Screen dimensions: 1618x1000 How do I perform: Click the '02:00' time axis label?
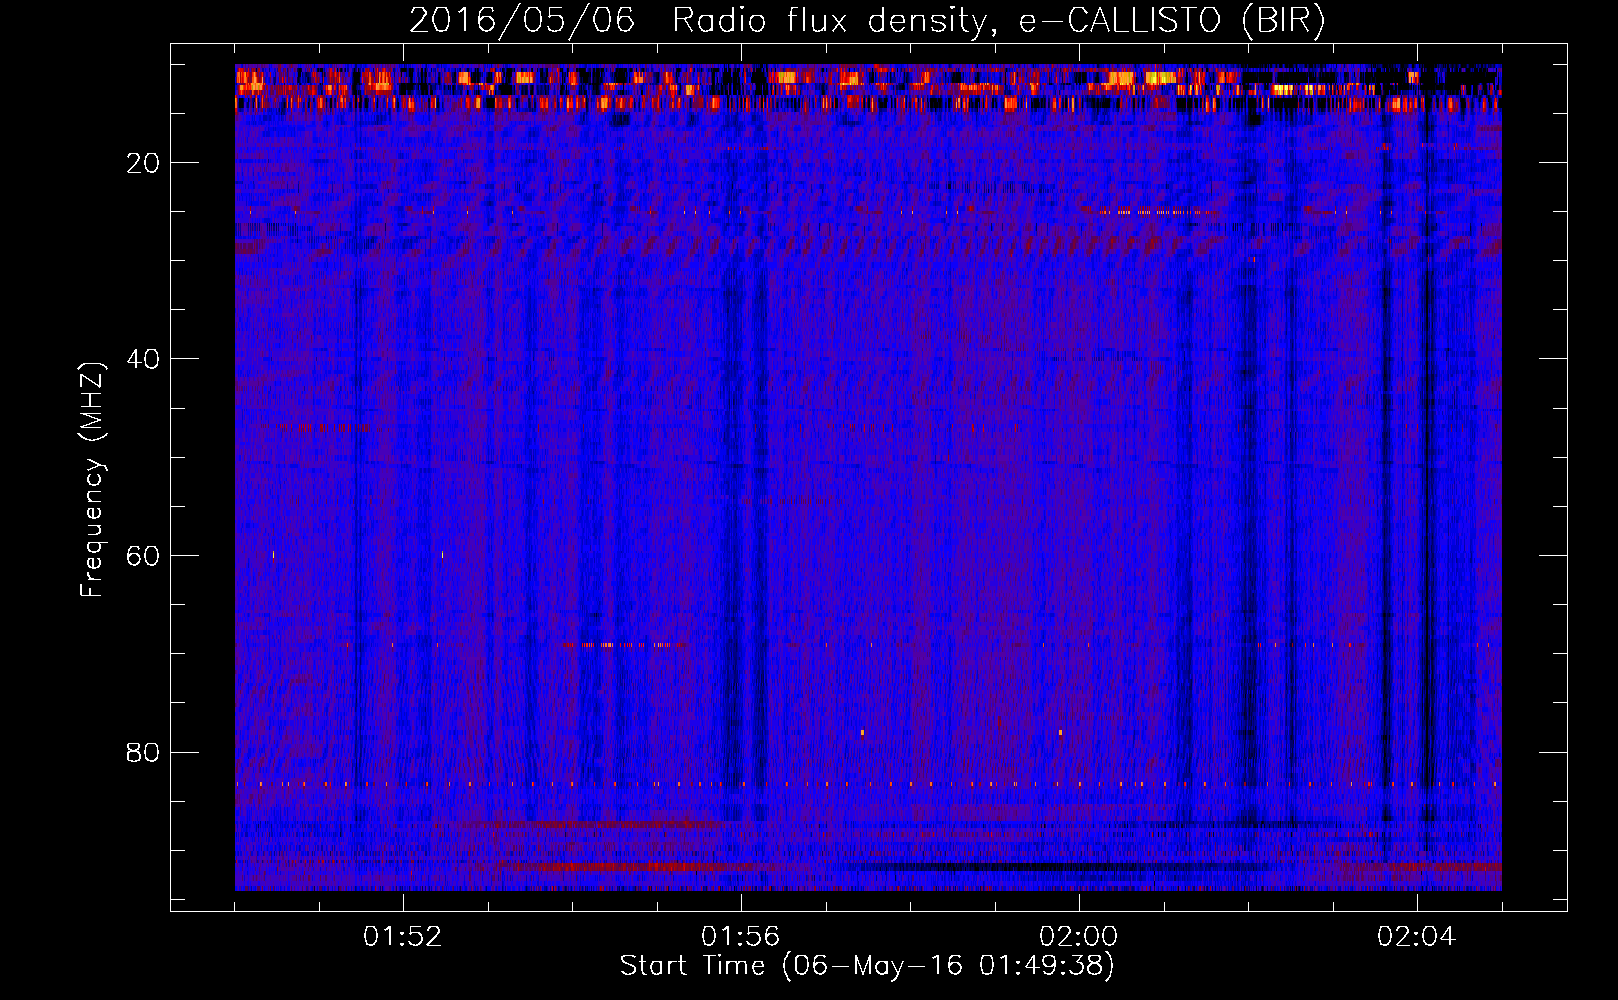click(x=1079, y=937)
